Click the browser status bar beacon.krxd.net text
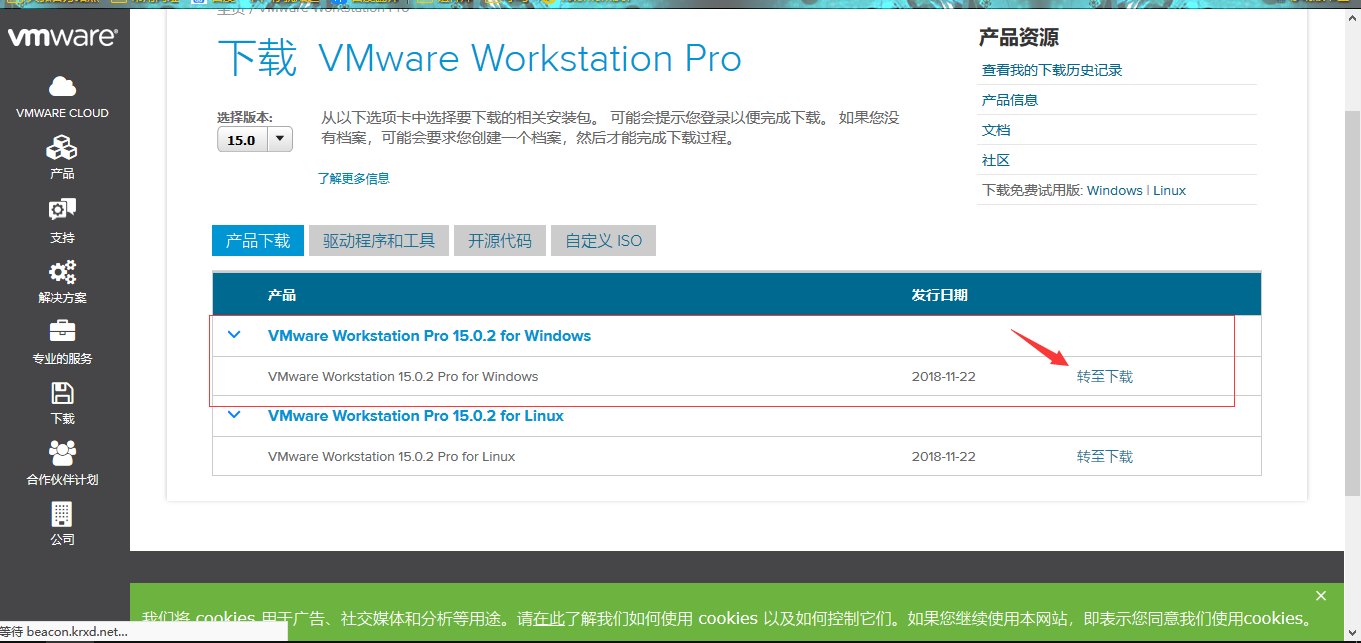The image size is (1361, 643). point(65,632)
